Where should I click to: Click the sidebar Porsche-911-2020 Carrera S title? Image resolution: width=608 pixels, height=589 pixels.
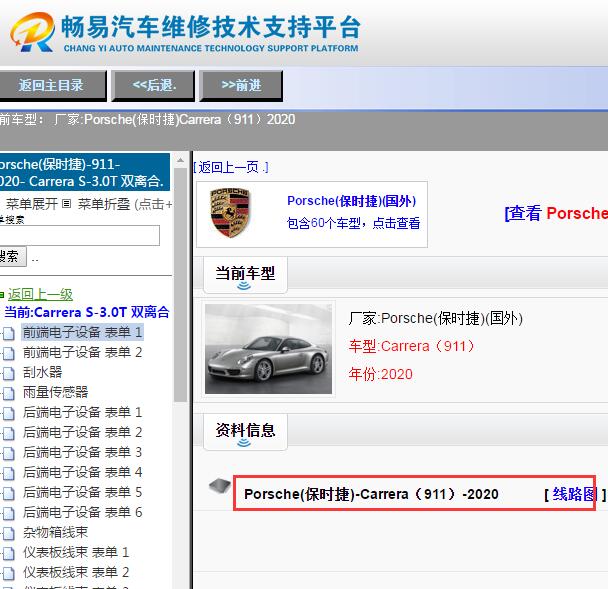pos(83,173)
